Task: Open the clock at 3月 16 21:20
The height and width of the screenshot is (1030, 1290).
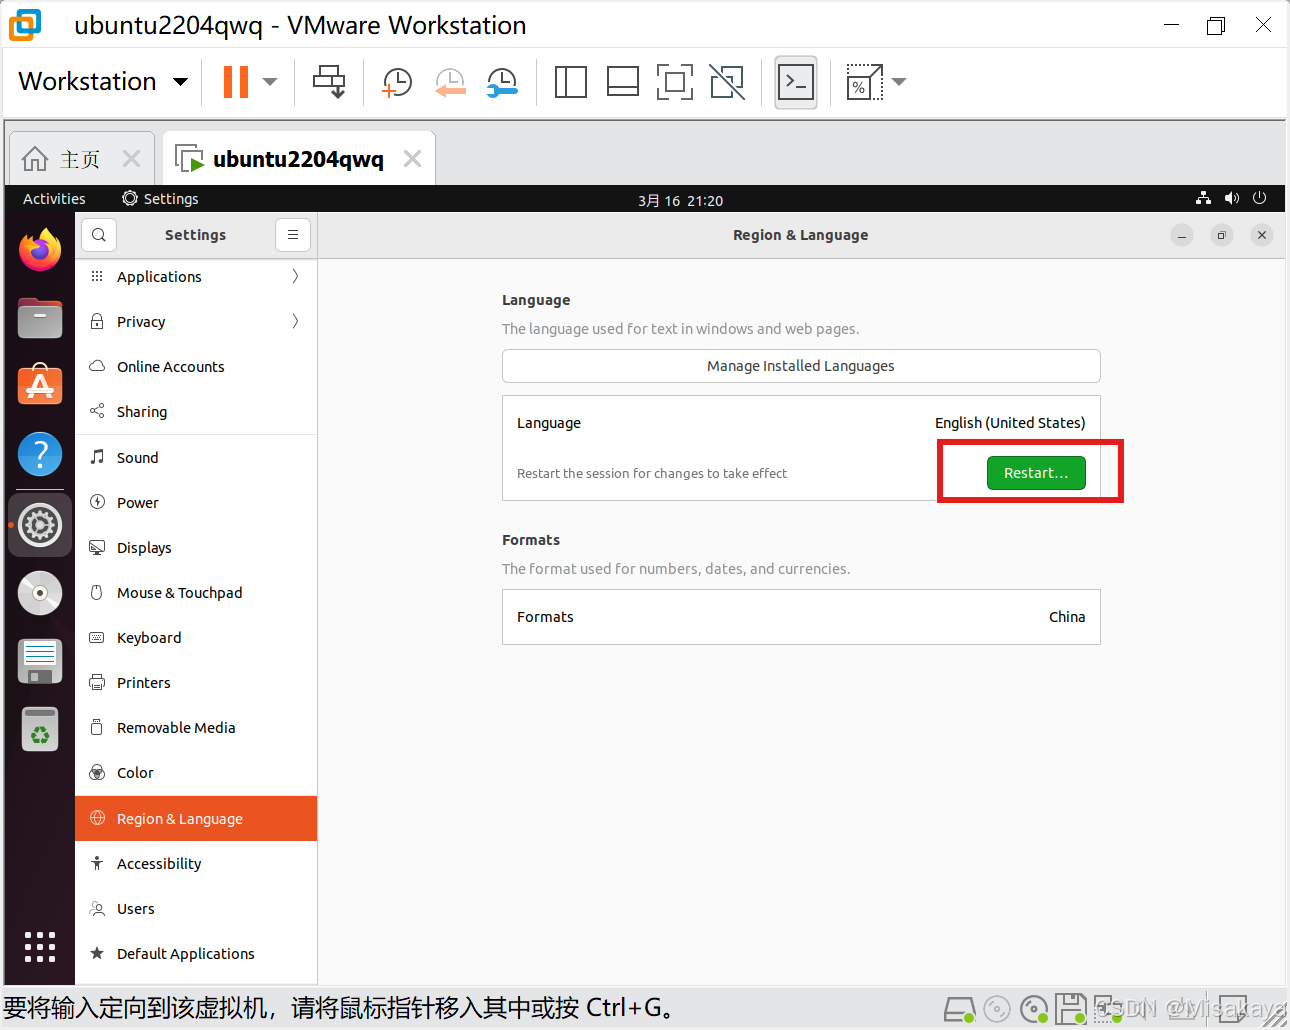Action: click(x=680, y=200)
